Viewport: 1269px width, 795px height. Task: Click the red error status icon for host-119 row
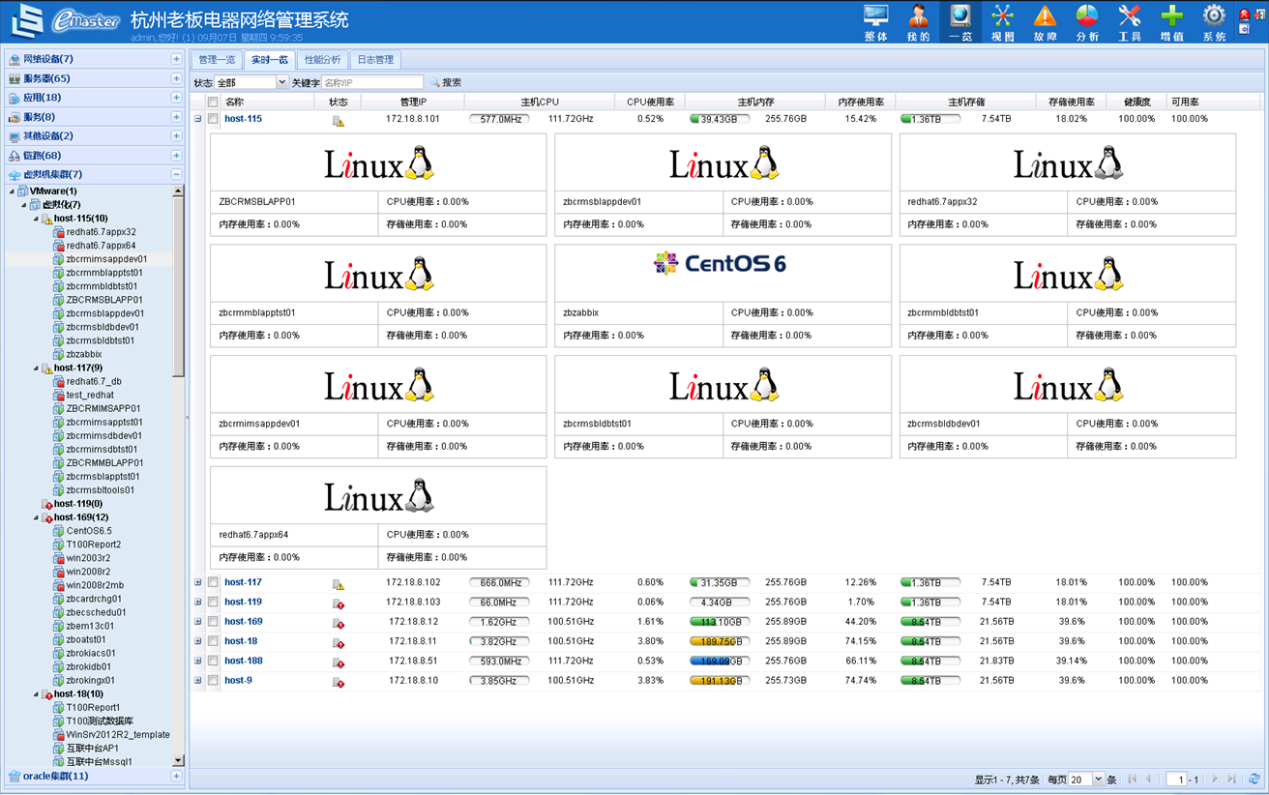pos(338,603)
